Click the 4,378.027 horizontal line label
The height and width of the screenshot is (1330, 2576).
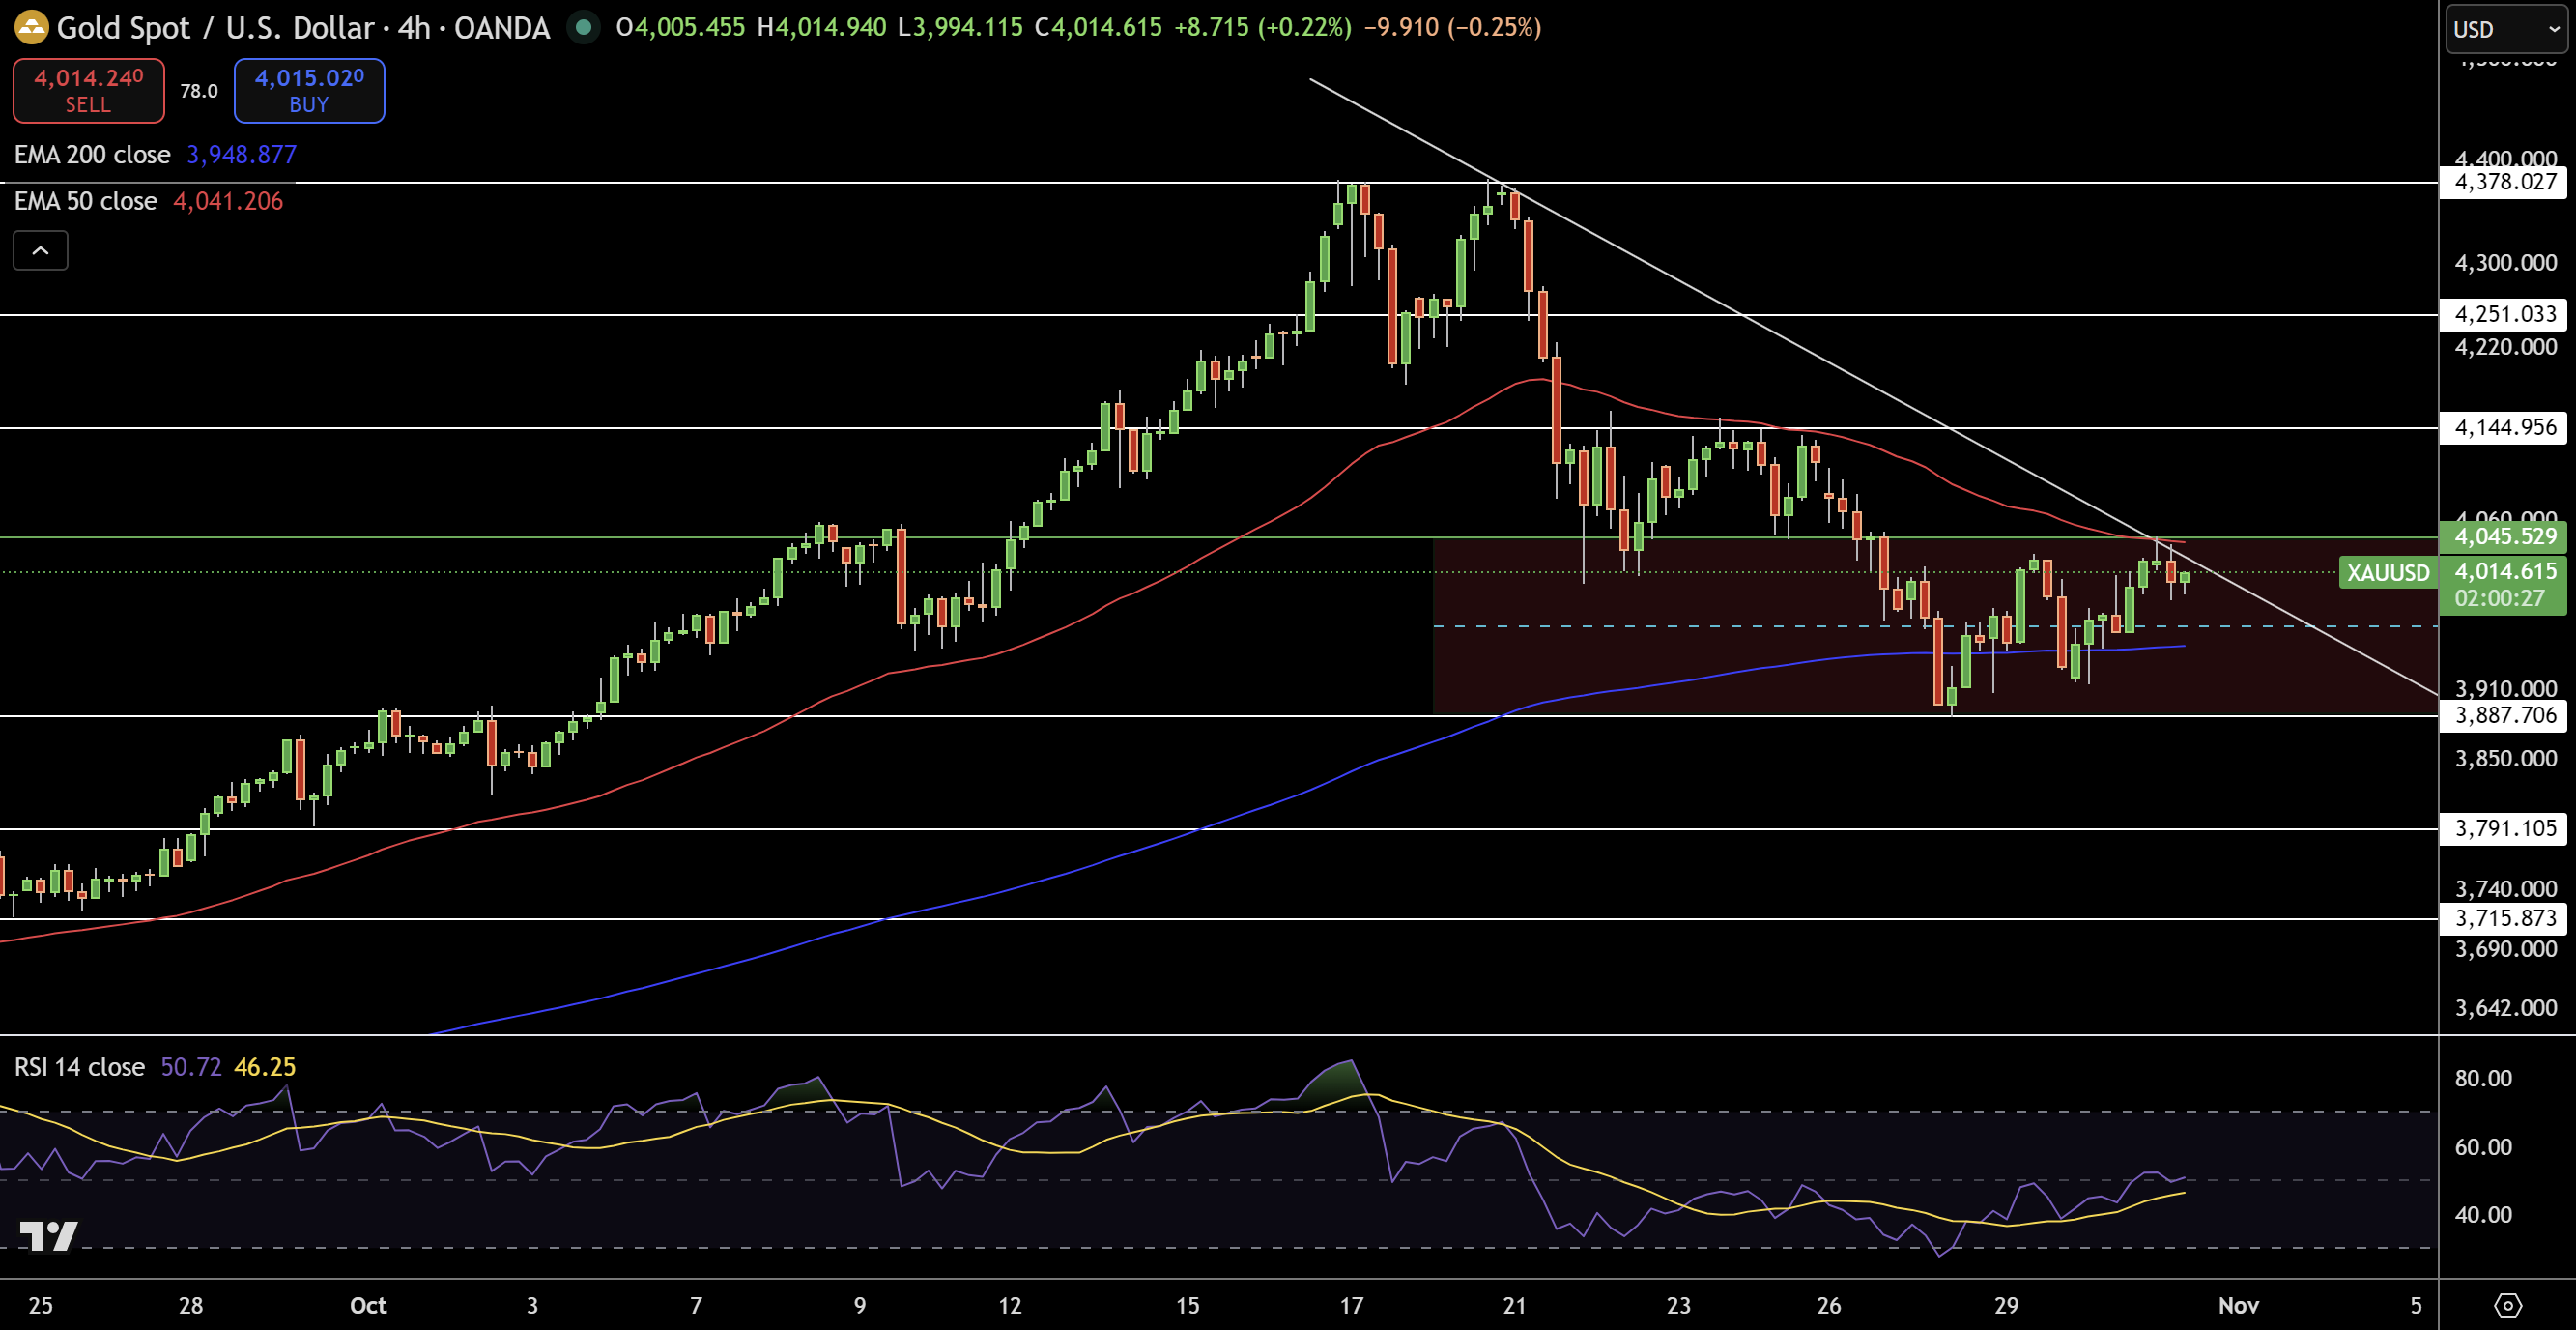click(x=2504, y=182)
